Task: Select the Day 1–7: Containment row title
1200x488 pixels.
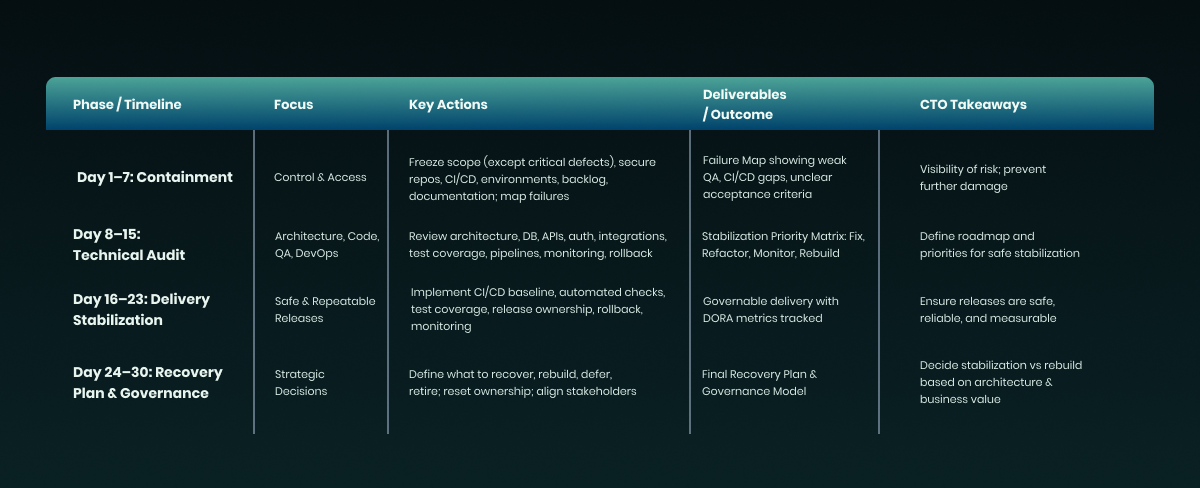Action: (x=155, y=177)
